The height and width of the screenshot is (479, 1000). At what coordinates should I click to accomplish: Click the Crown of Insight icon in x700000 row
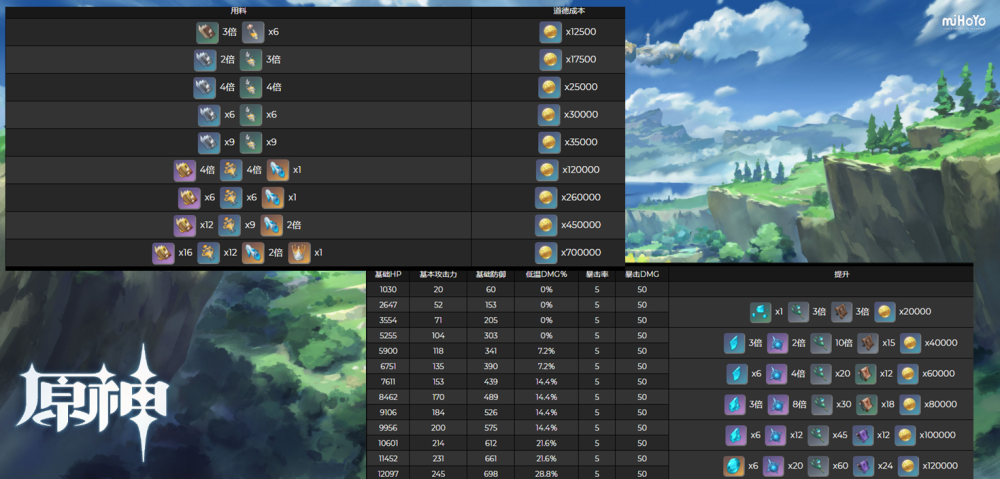pos(300,253)
